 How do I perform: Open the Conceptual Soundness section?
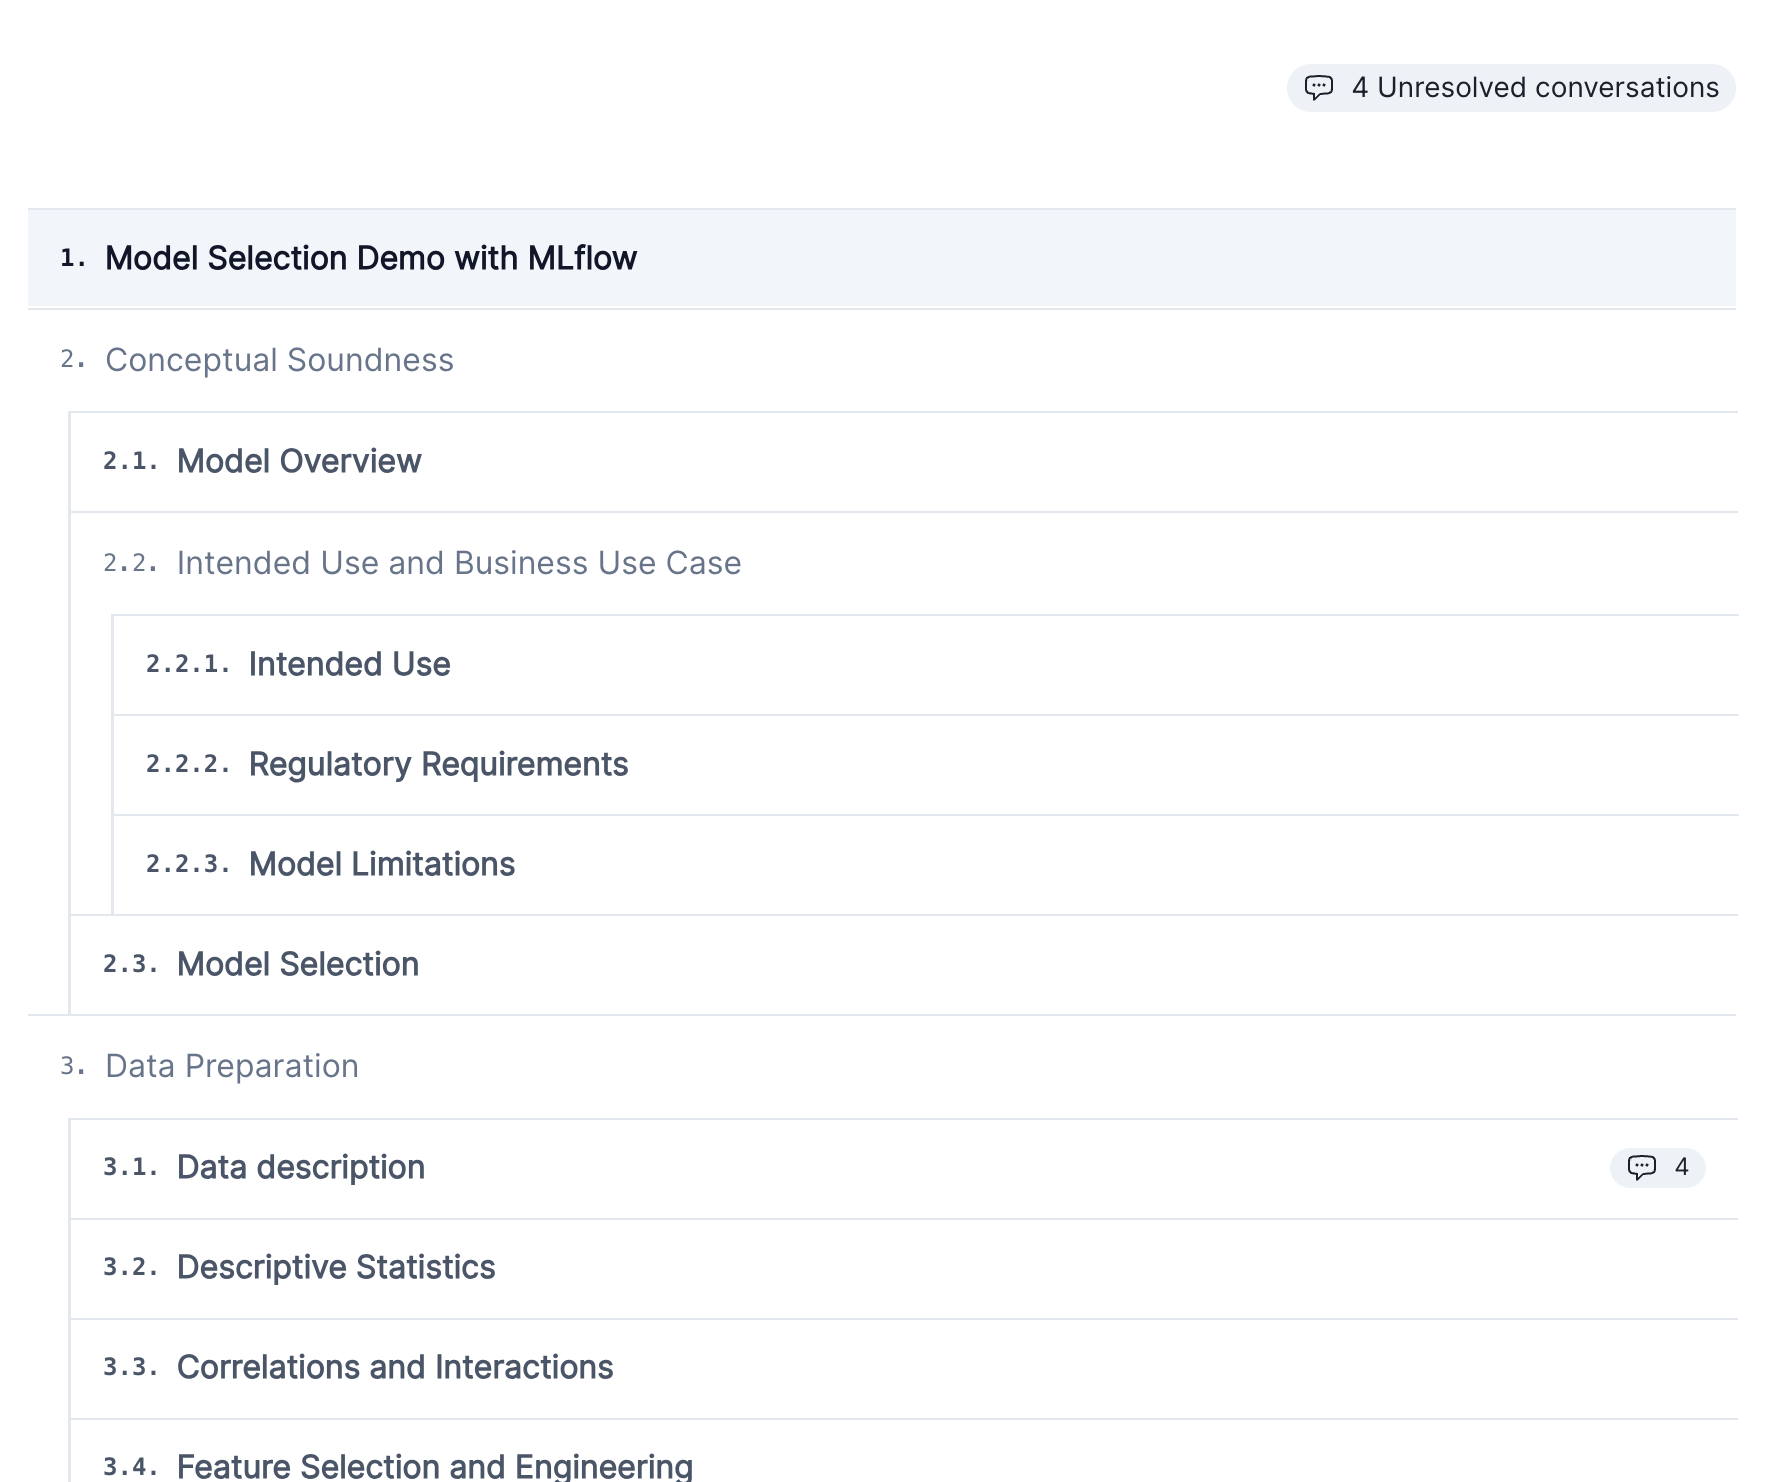pyautogui.click(x=279, y=360)
